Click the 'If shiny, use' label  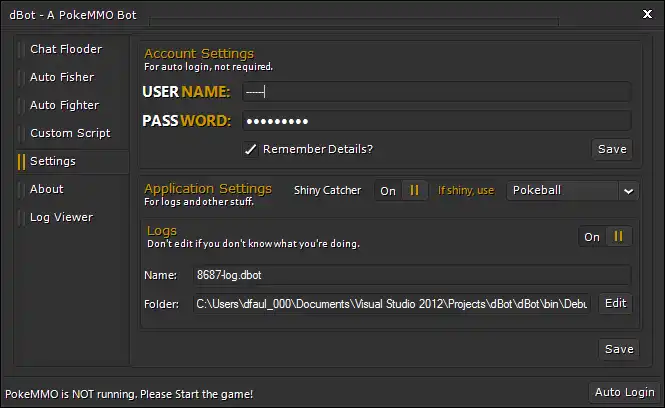coord(466,190)
